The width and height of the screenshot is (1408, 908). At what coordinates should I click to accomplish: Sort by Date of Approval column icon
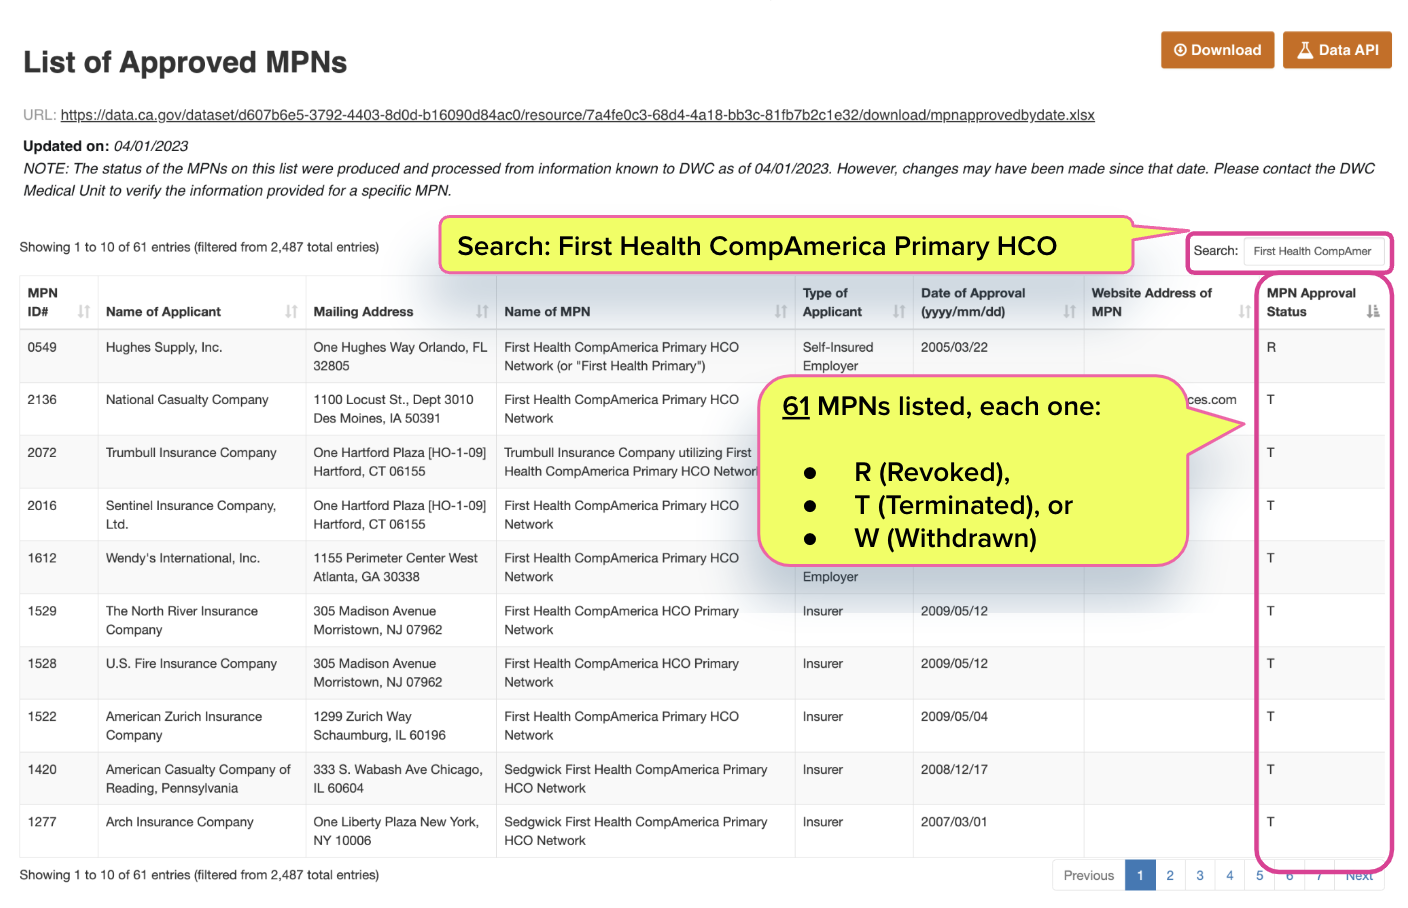point(1069,312)
